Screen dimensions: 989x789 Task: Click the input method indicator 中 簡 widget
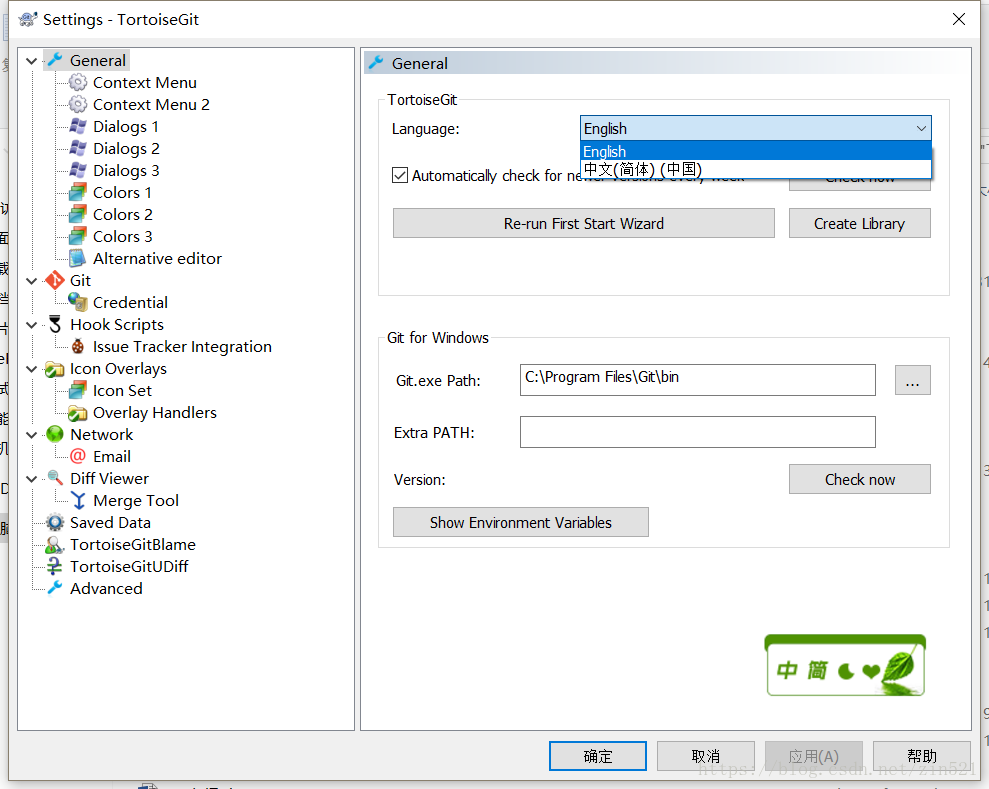point(845,665)
